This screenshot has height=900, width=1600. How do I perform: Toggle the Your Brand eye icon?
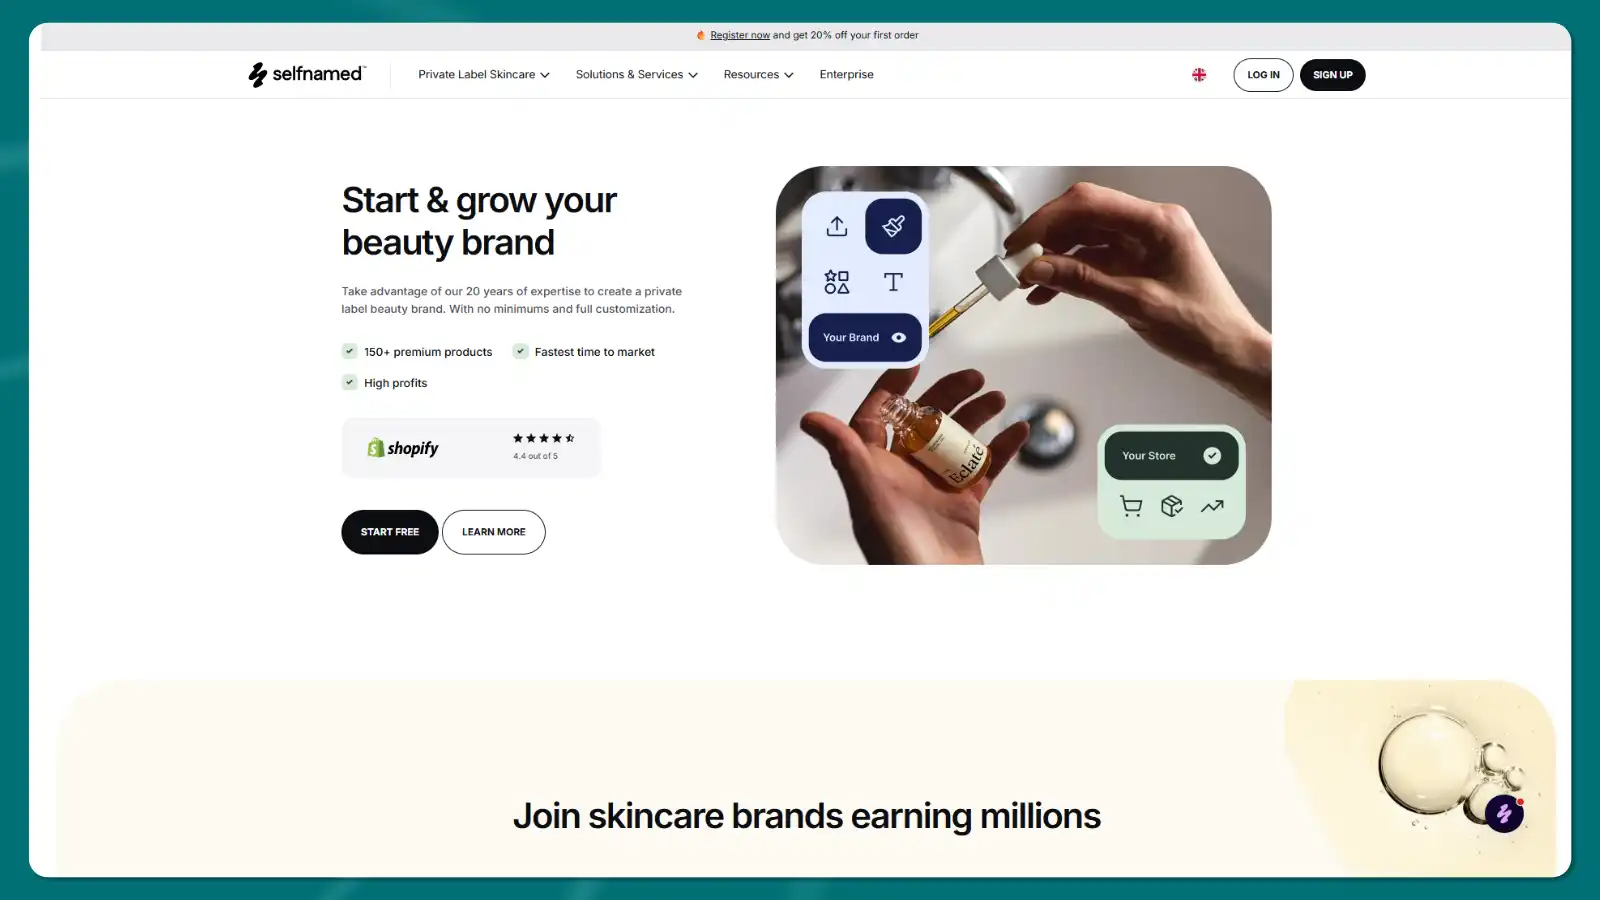tap(899, 338)
